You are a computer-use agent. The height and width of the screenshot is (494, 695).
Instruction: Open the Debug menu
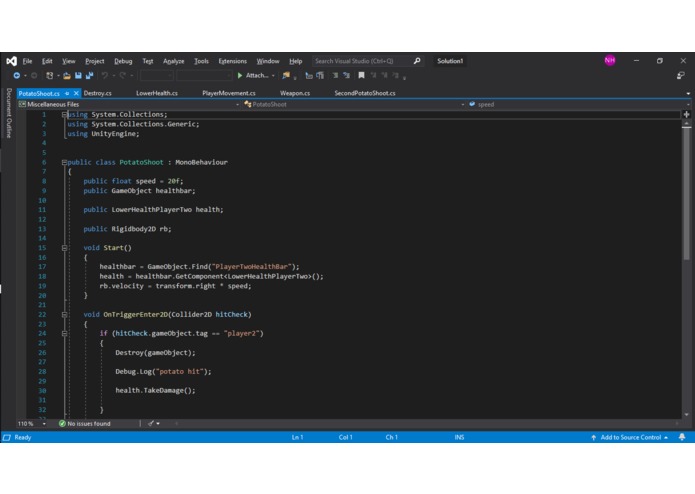point(123,61)
